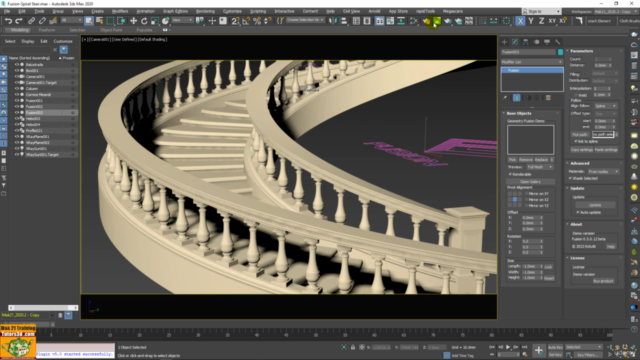Click the Undo arrow icon

tap(8, 21)
